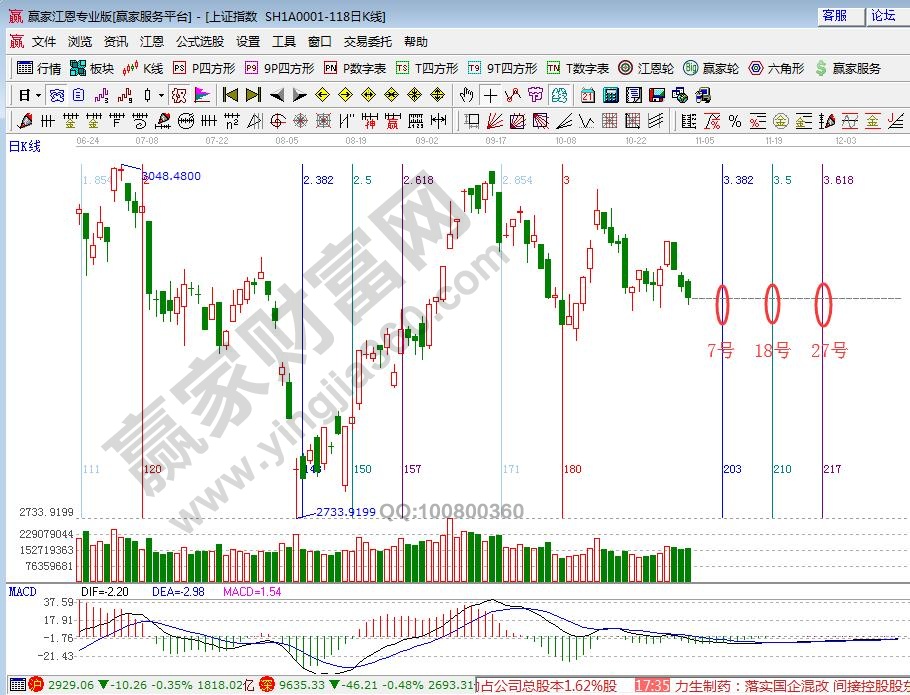The height and width of the screenshot is (695, 910).
Task: Click the 论坛 button
Action: [x=883, y=15]
